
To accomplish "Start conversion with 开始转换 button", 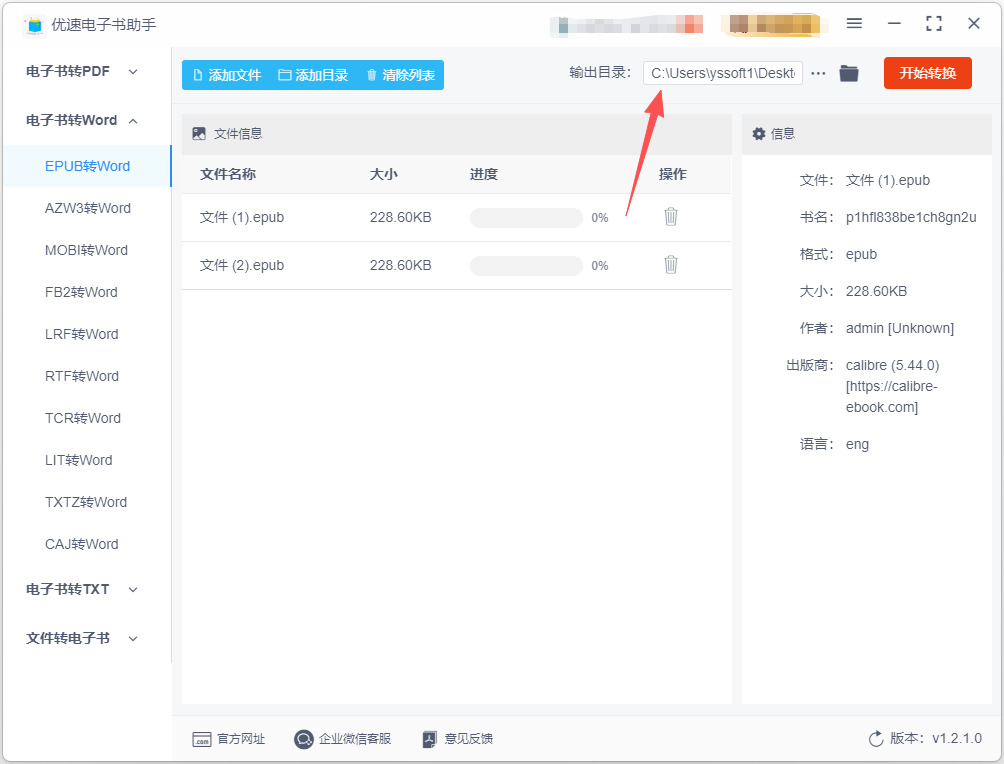I will point(927,73).
